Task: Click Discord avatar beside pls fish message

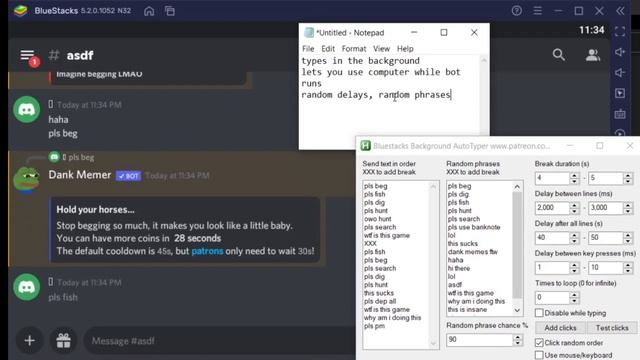Action: click(x=27, y=287)
